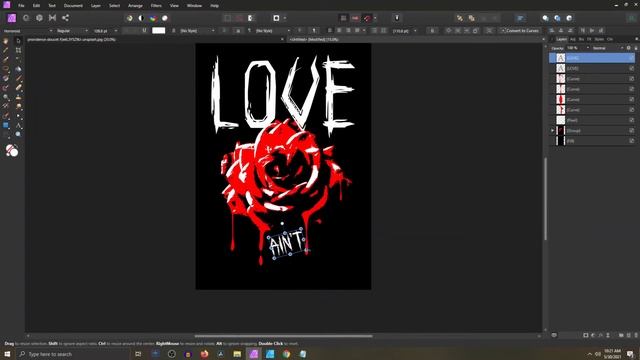The image size is (640, 360).
Task: Close the first document tab with its X
Action: click(x=282, y=40)
